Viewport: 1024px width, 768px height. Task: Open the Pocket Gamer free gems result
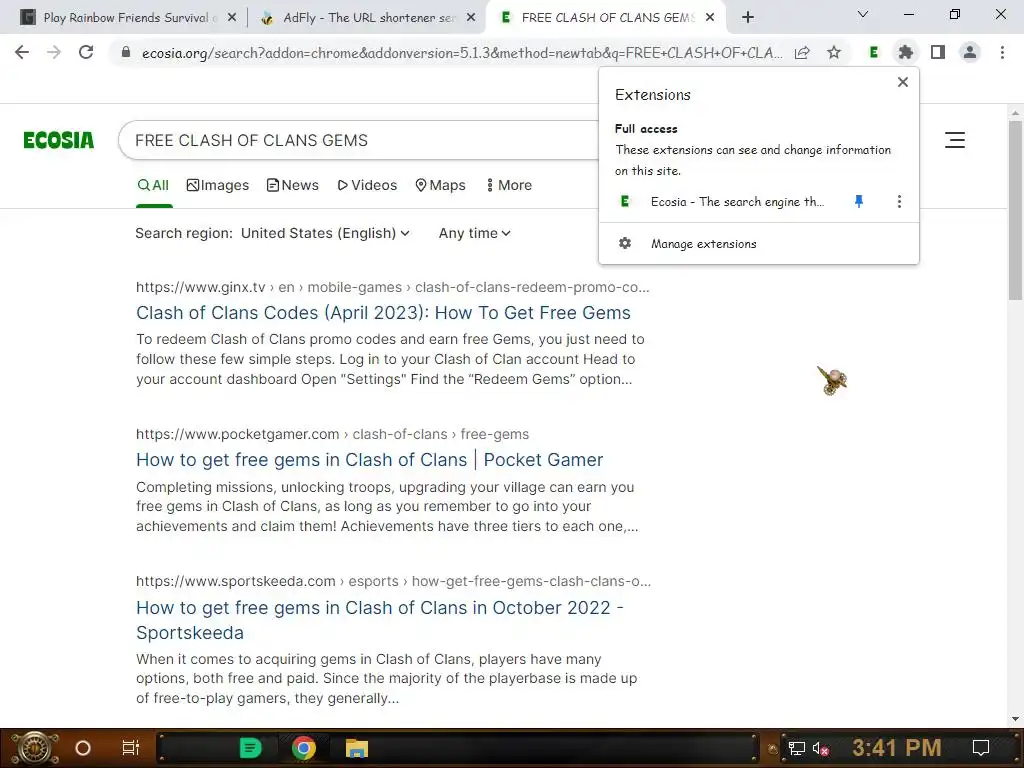(370, 460)
